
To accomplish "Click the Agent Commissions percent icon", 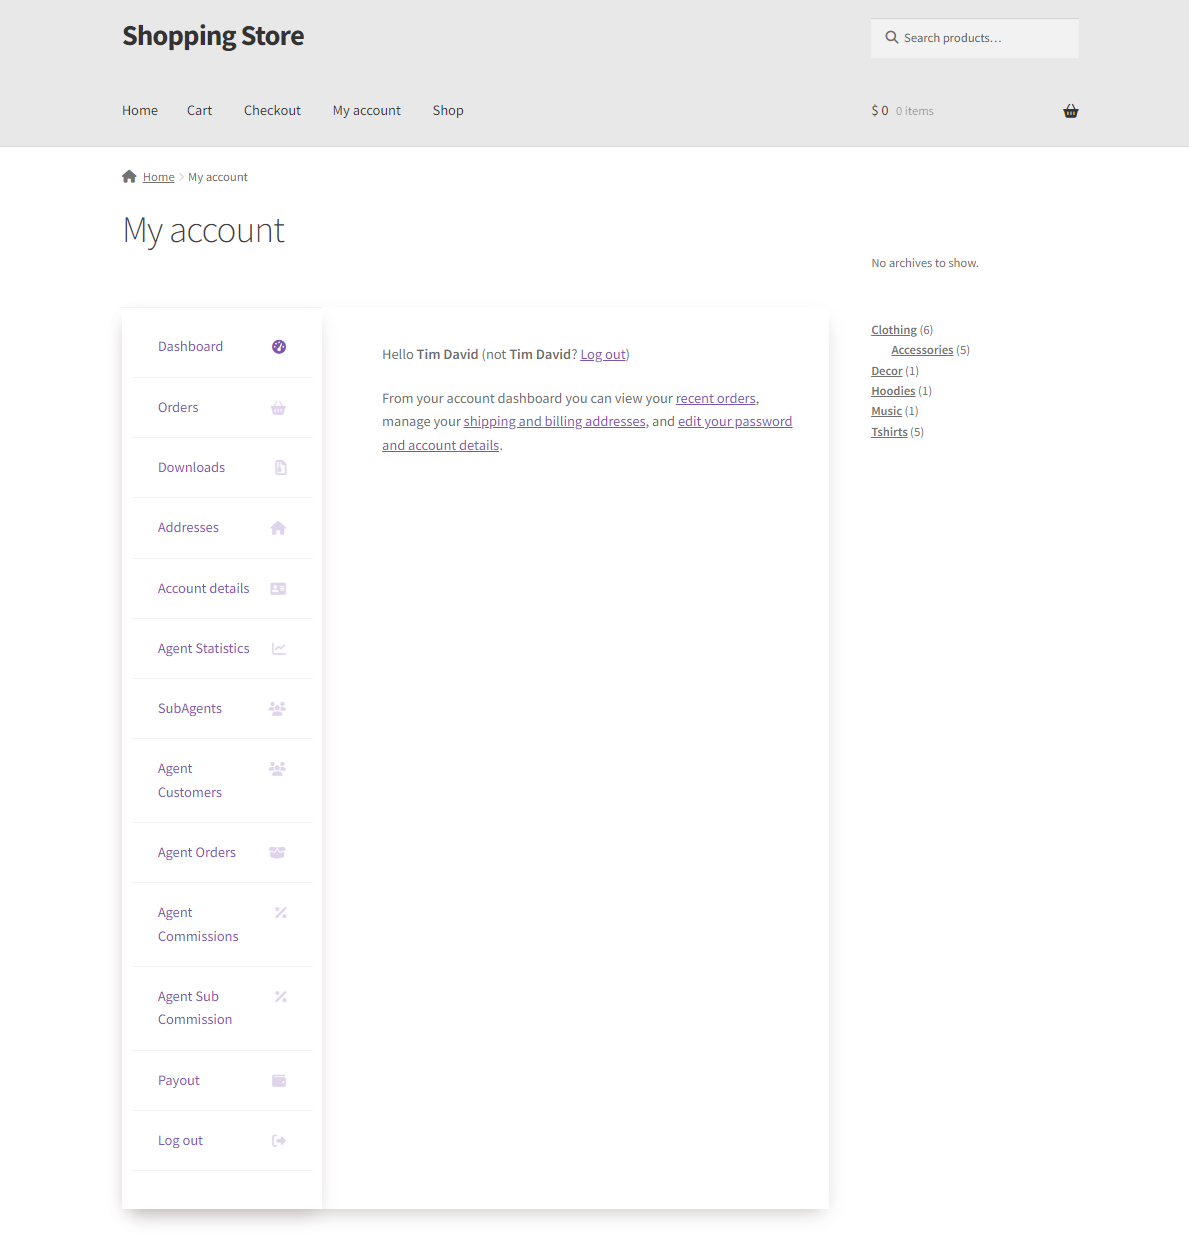I will click(281, 913).
